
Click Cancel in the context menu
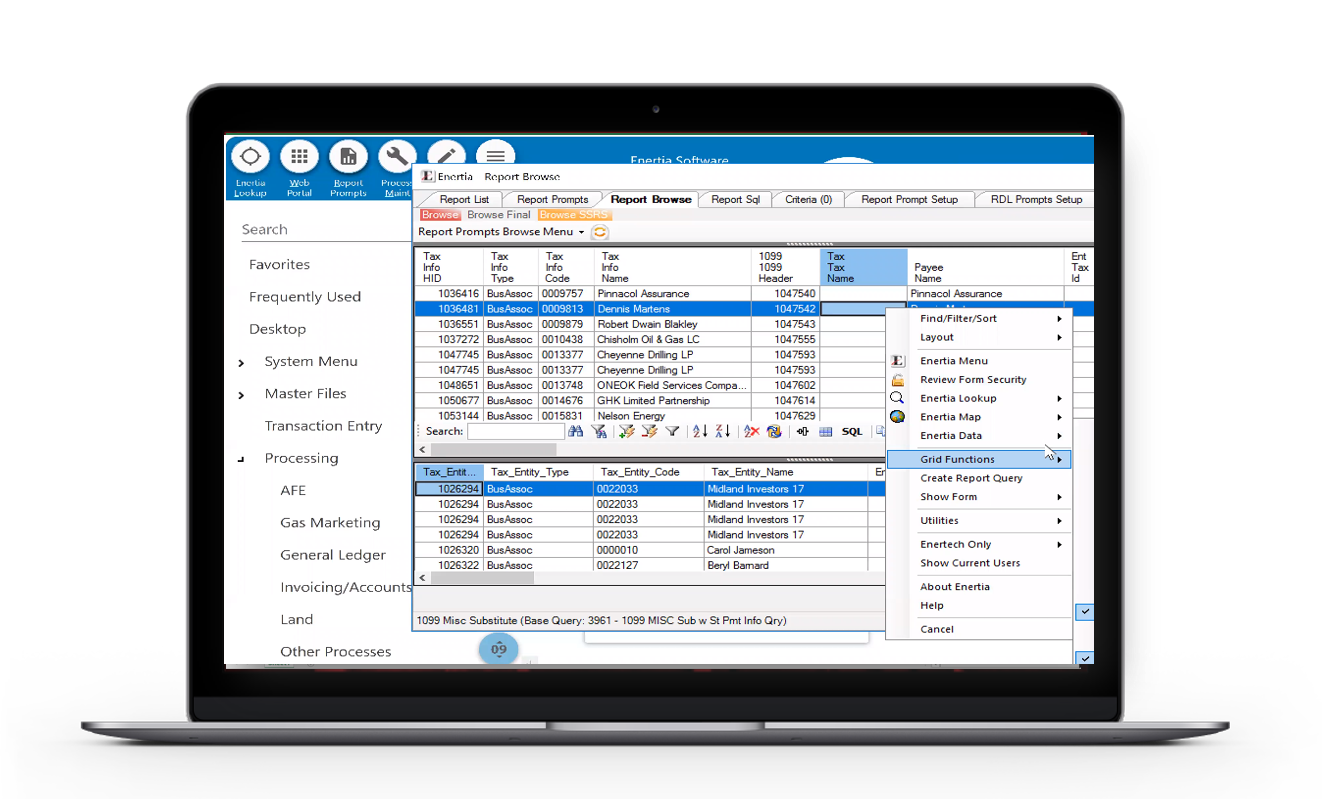click(979, 629)
